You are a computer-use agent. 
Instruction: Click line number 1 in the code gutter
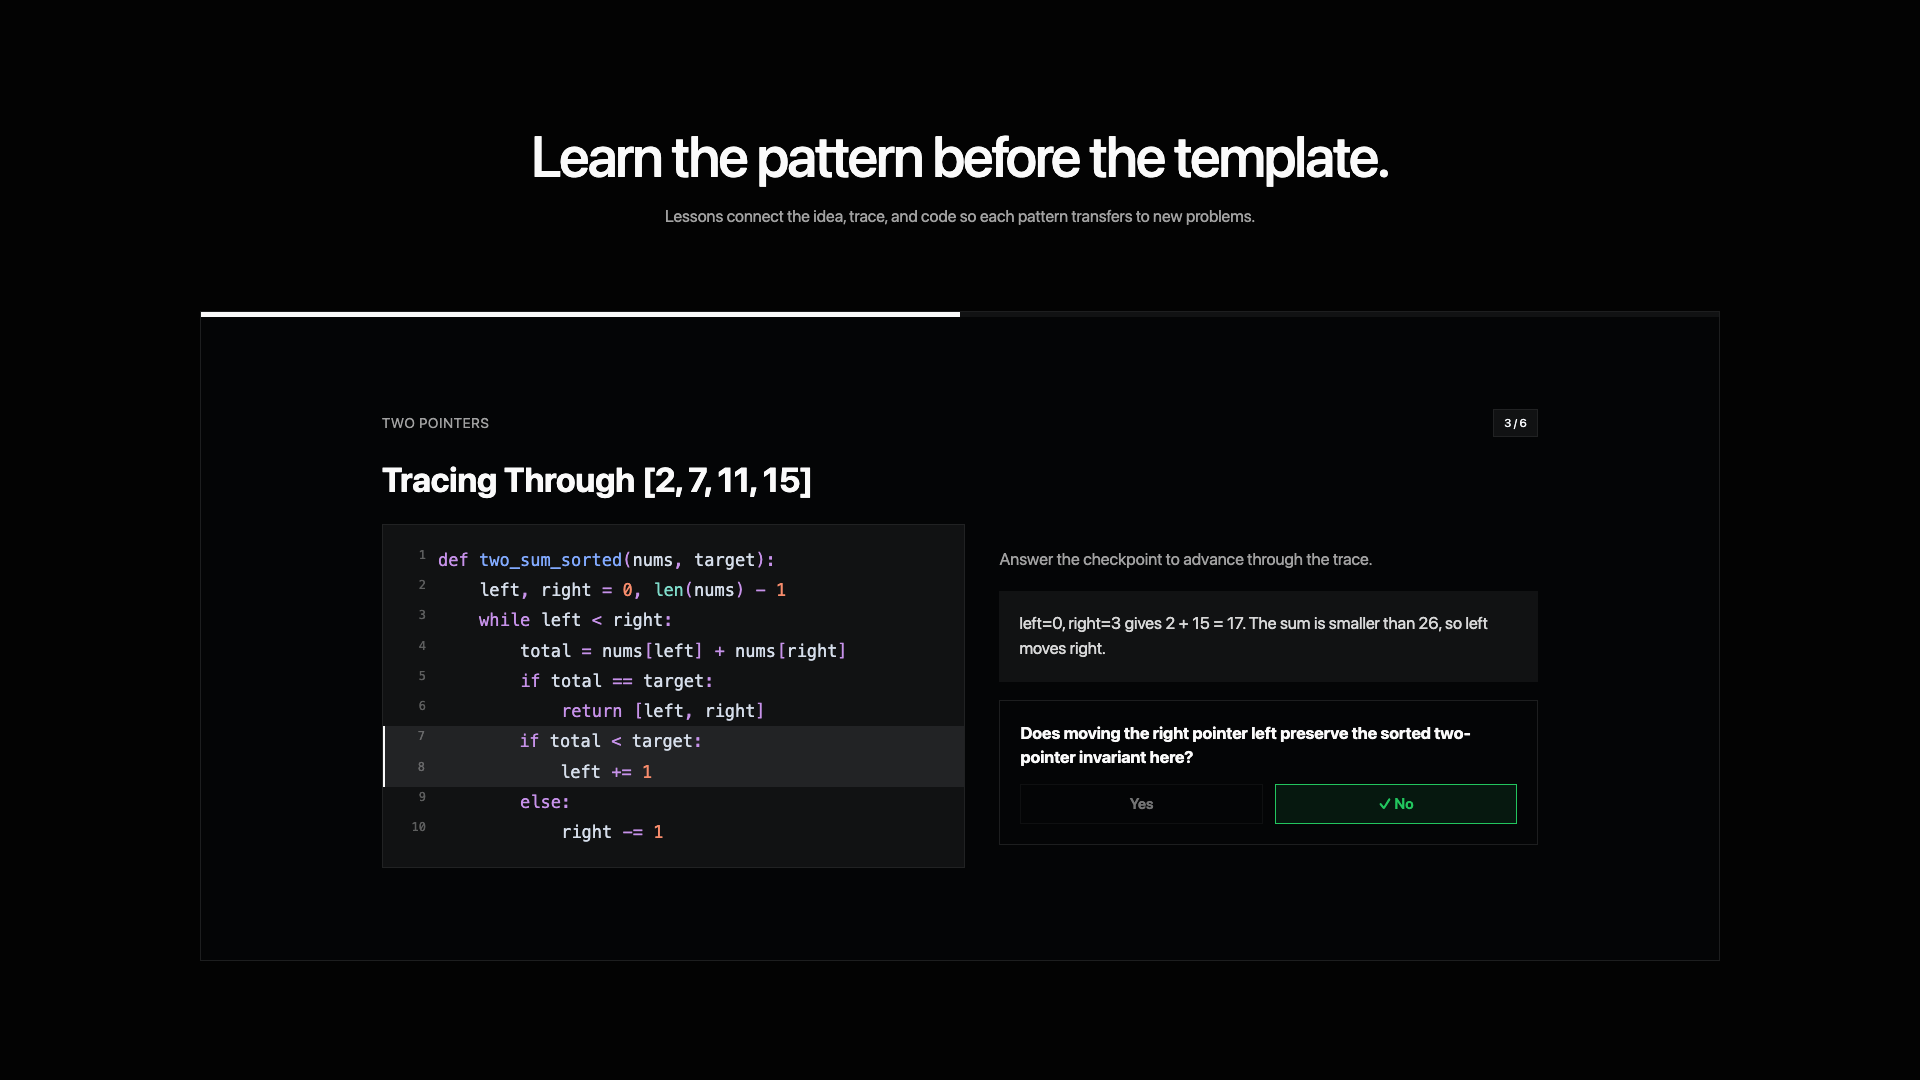[x=421, y=555]
